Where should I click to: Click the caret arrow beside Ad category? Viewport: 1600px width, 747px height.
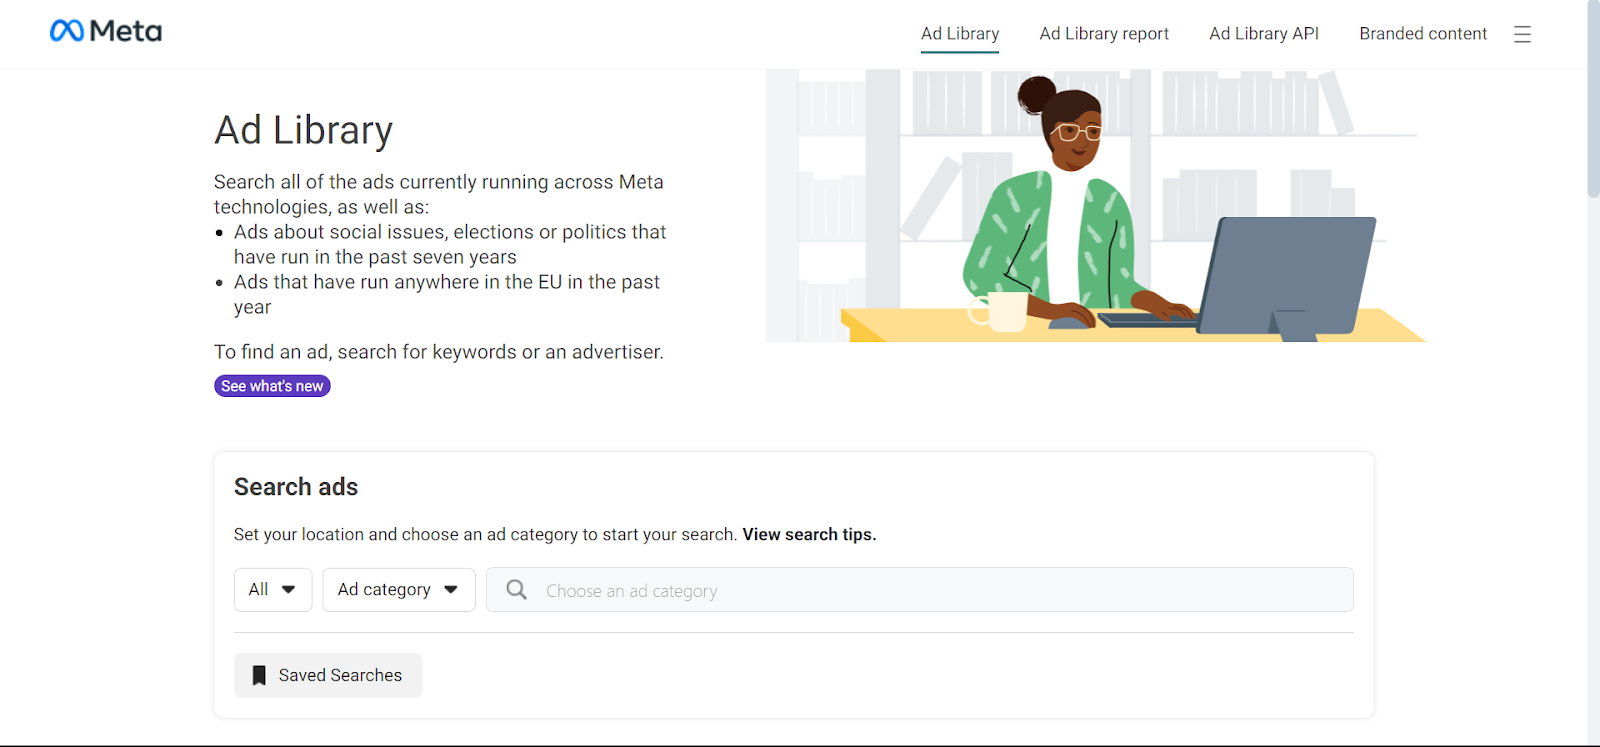(451, 590)
